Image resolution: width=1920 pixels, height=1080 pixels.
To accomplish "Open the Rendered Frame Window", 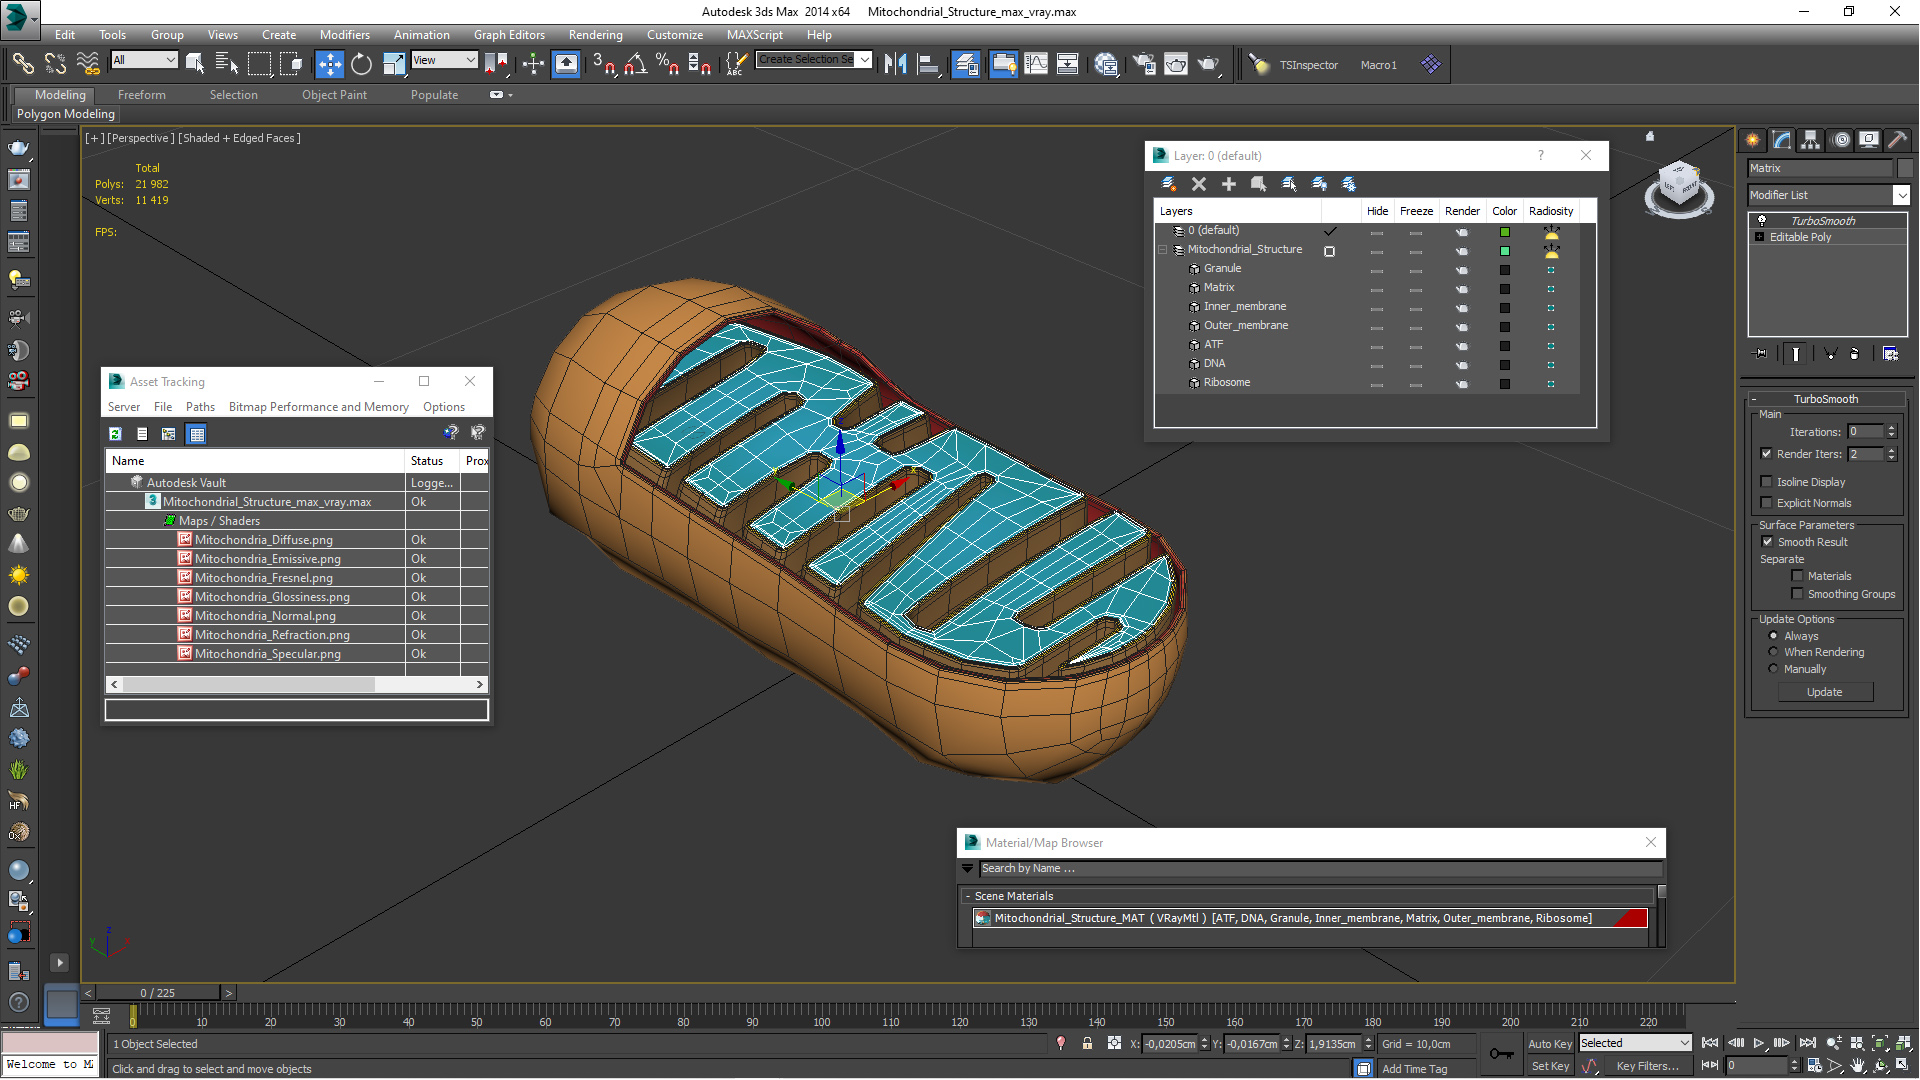I will pyautogui.click(x=1176, y=64).
